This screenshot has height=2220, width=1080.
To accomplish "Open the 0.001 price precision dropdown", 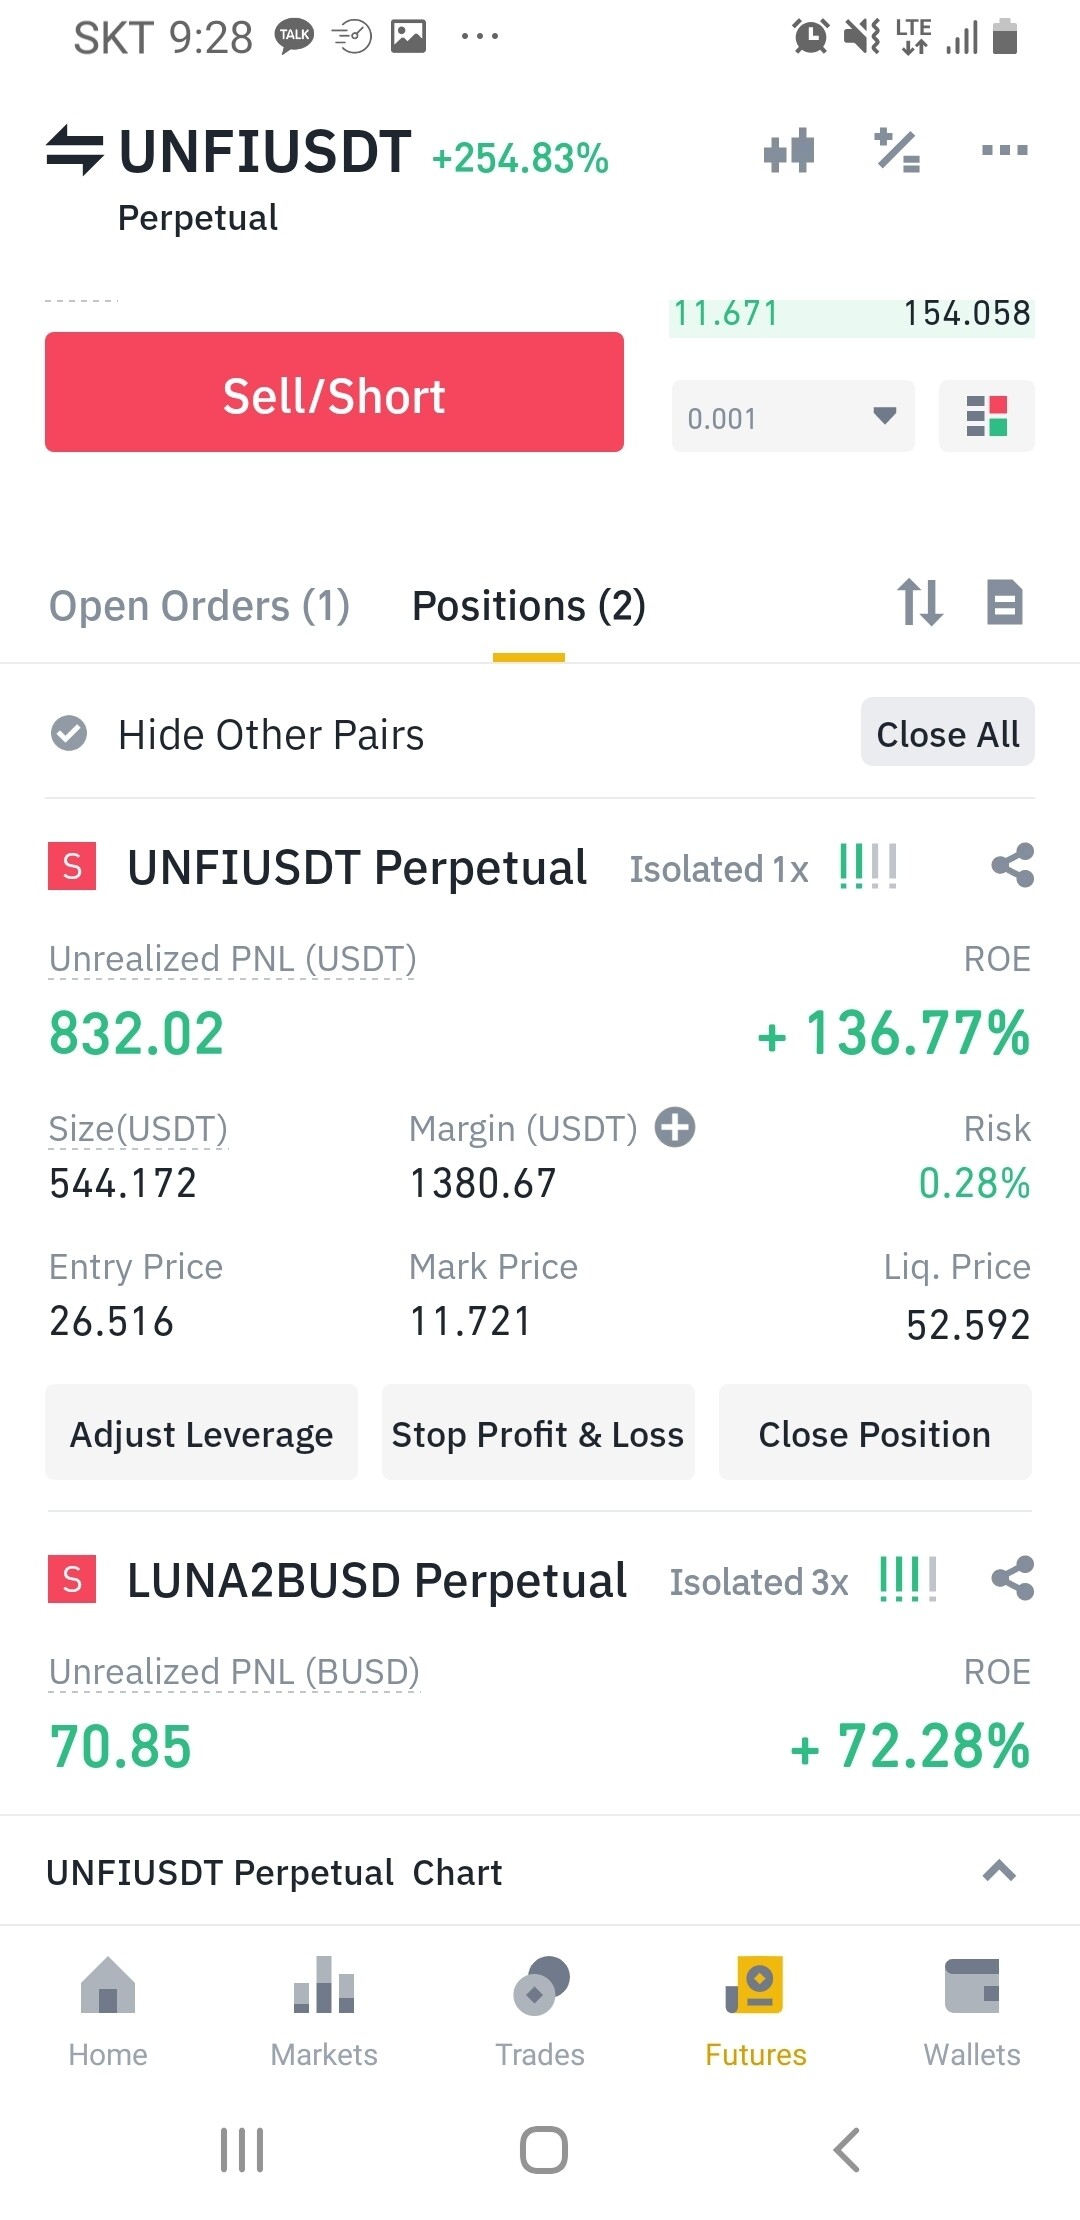I will click(793, 416).
